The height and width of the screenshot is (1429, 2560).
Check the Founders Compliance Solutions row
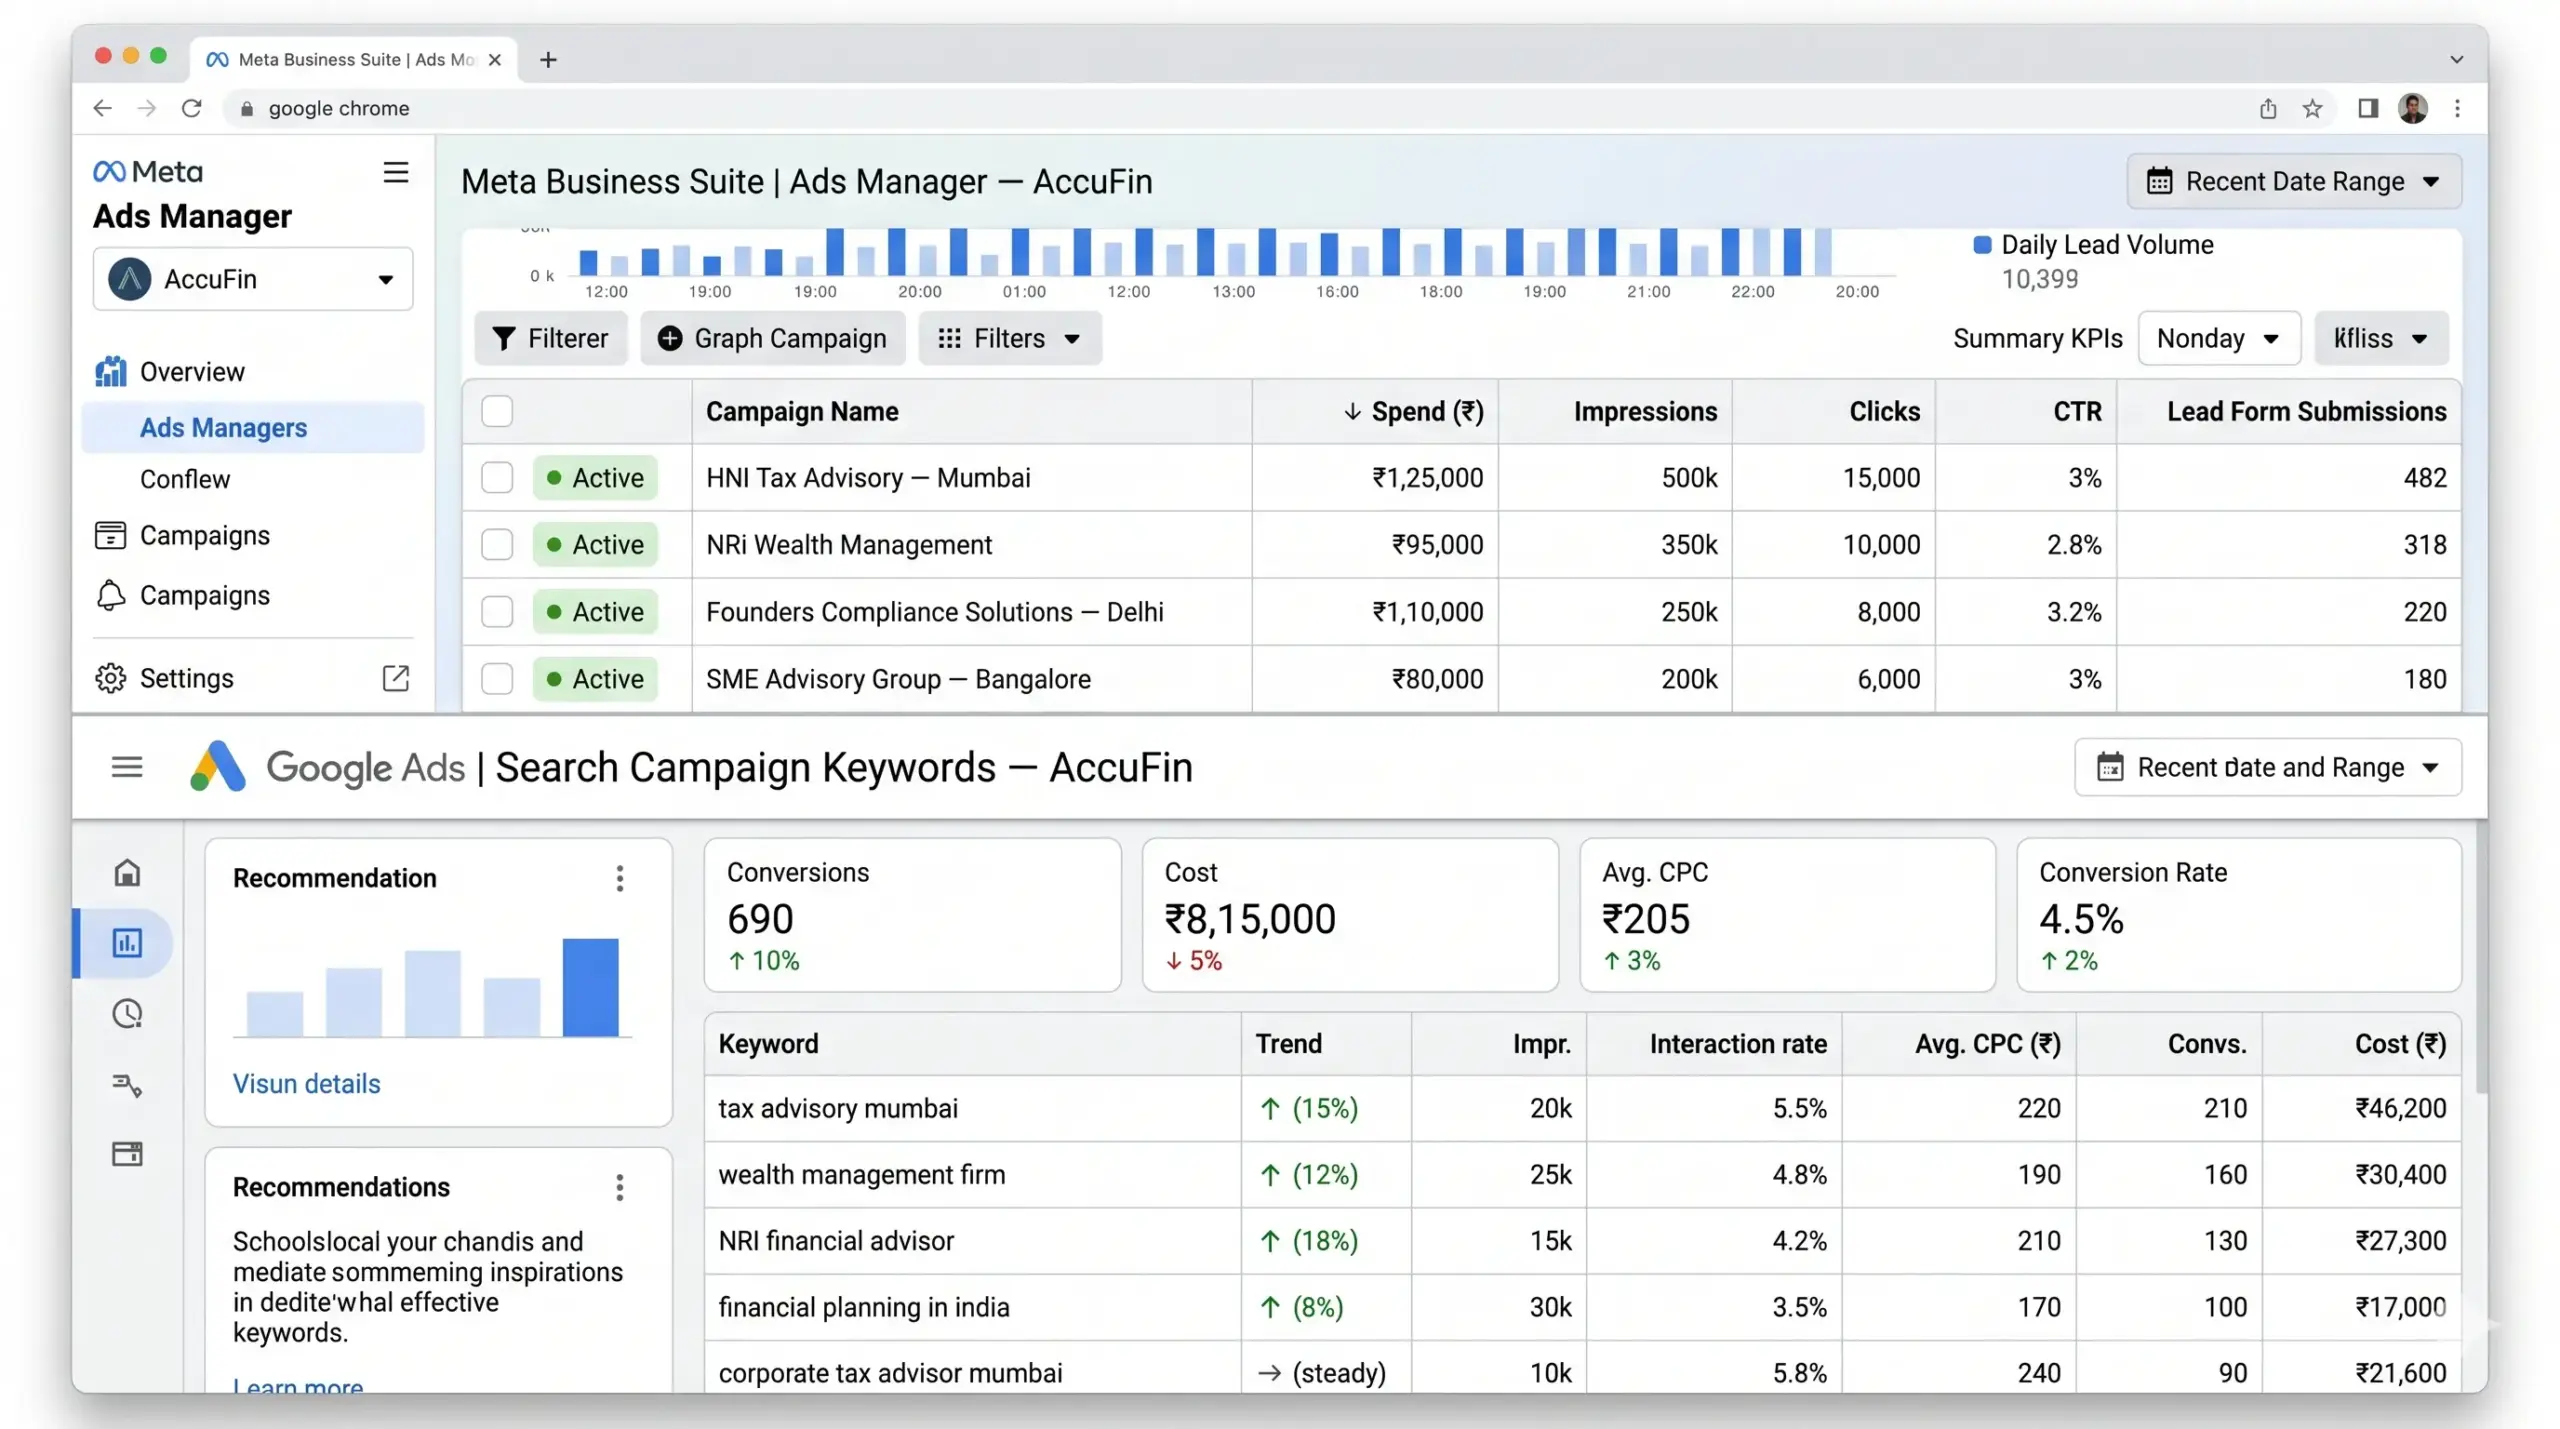tap(497, 611)
